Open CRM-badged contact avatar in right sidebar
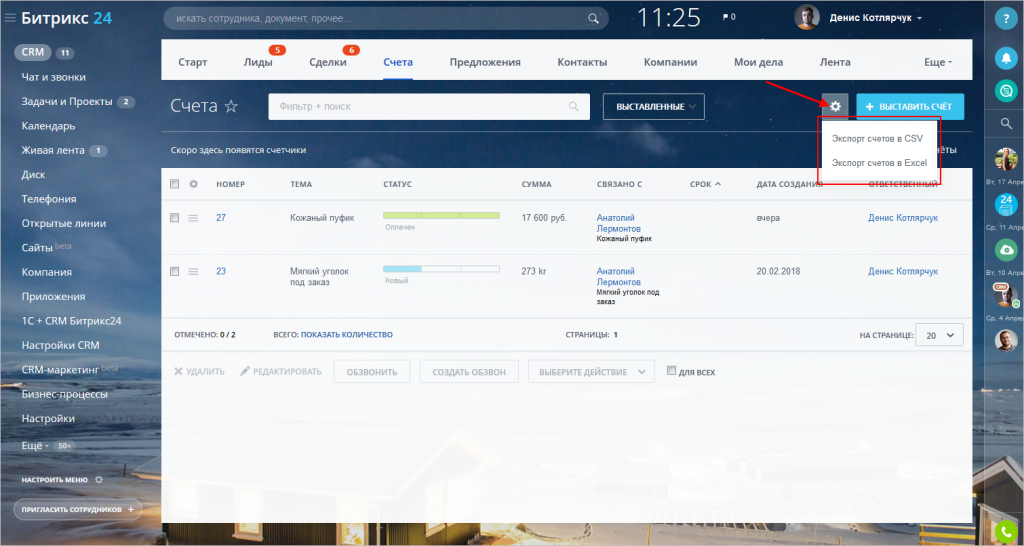 point(1006,295)
